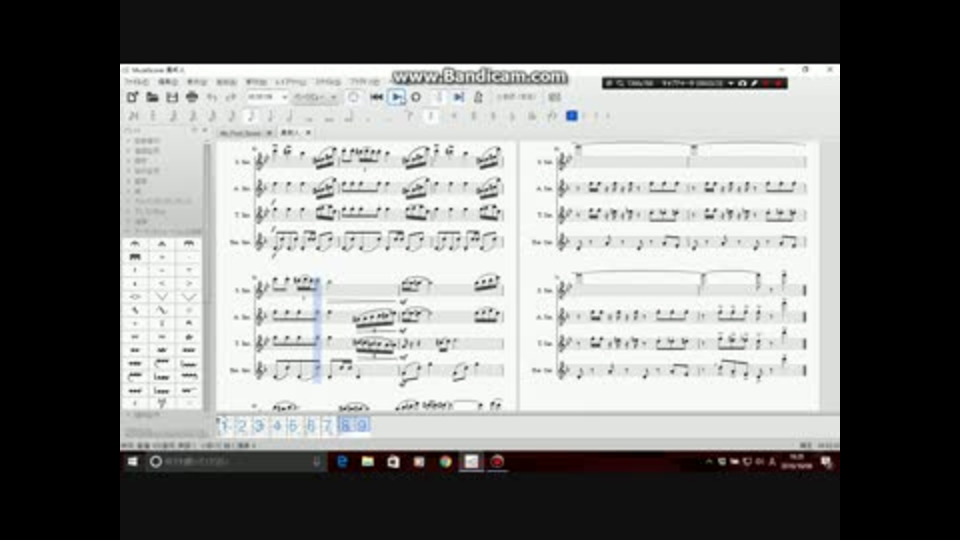Jump to page 6 in navigator
The width and height of the screenshot is (960, 540).
pyautogui.click(x=310, y=426)
